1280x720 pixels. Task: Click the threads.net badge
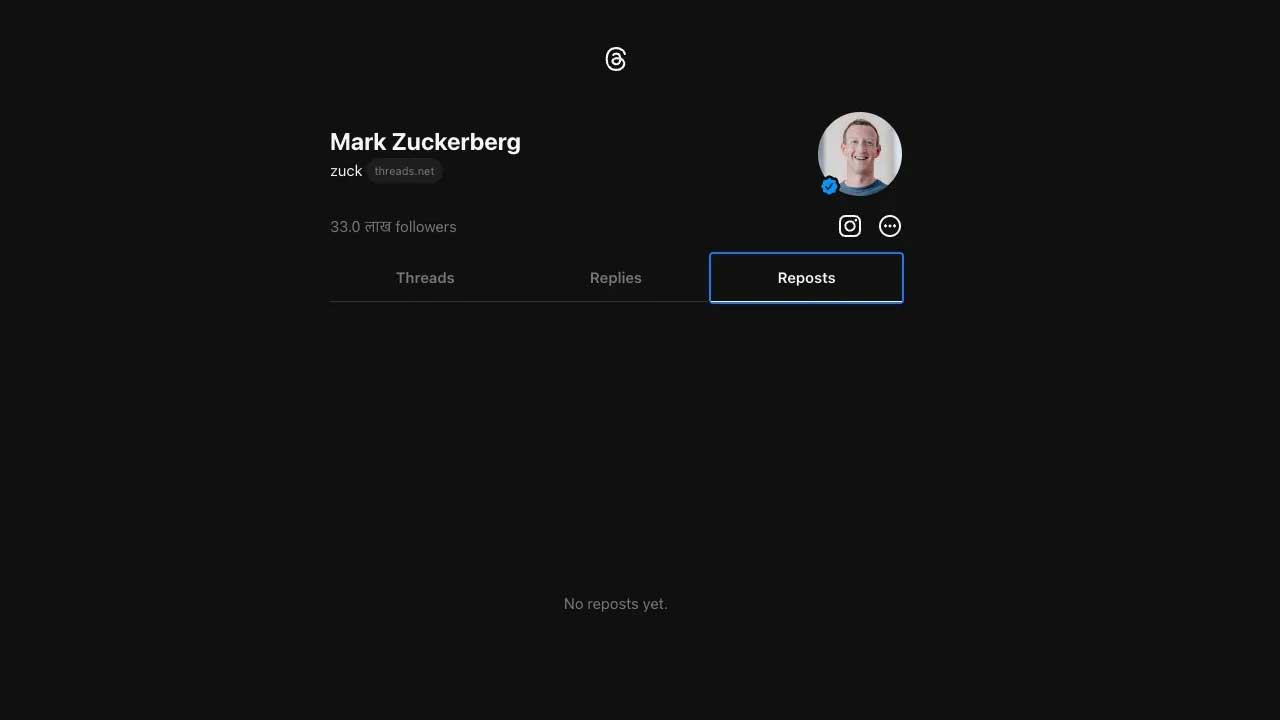click(x=405, y=171)
